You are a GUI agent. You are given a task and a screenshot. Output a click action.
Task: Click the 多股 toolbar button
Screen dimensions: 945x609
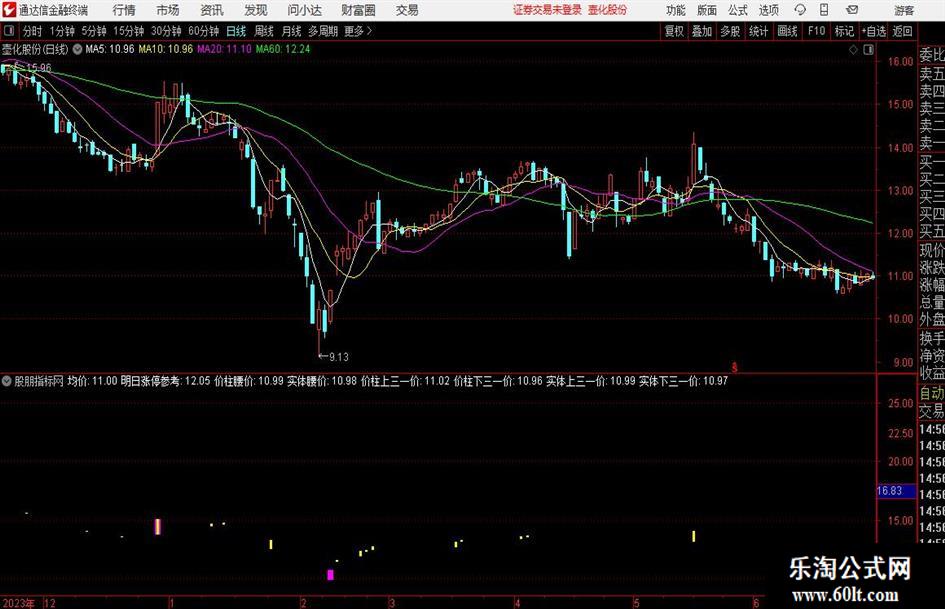pos(730,31)
